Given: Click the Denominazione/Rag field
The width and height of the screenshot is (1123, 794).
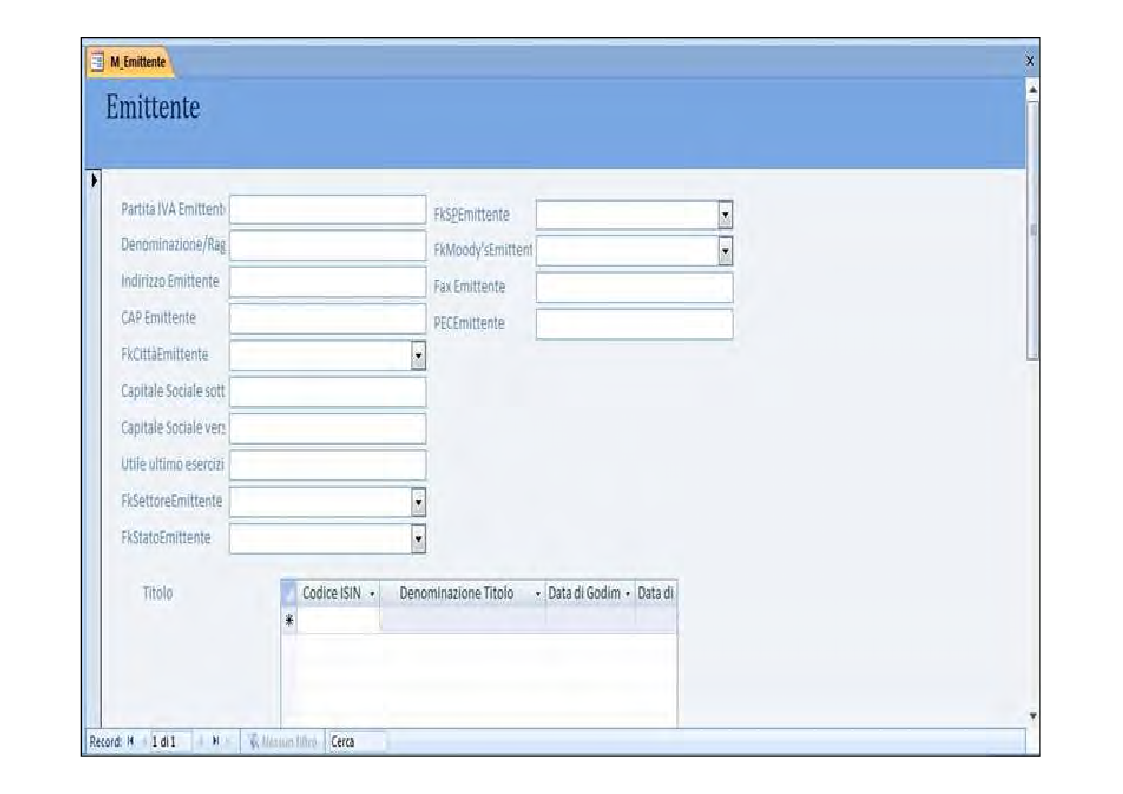Looking at the screenshot, I should [327, 246].
